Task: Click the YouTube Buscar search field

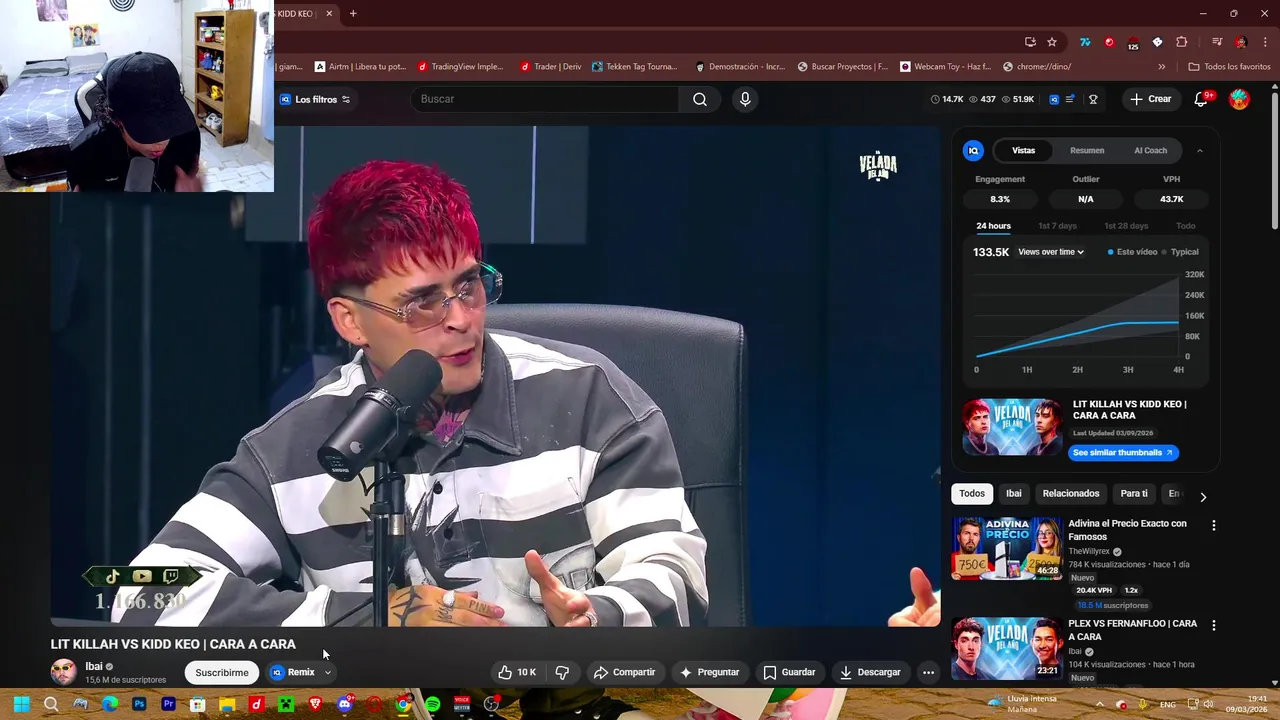Action: pos(545,99)
